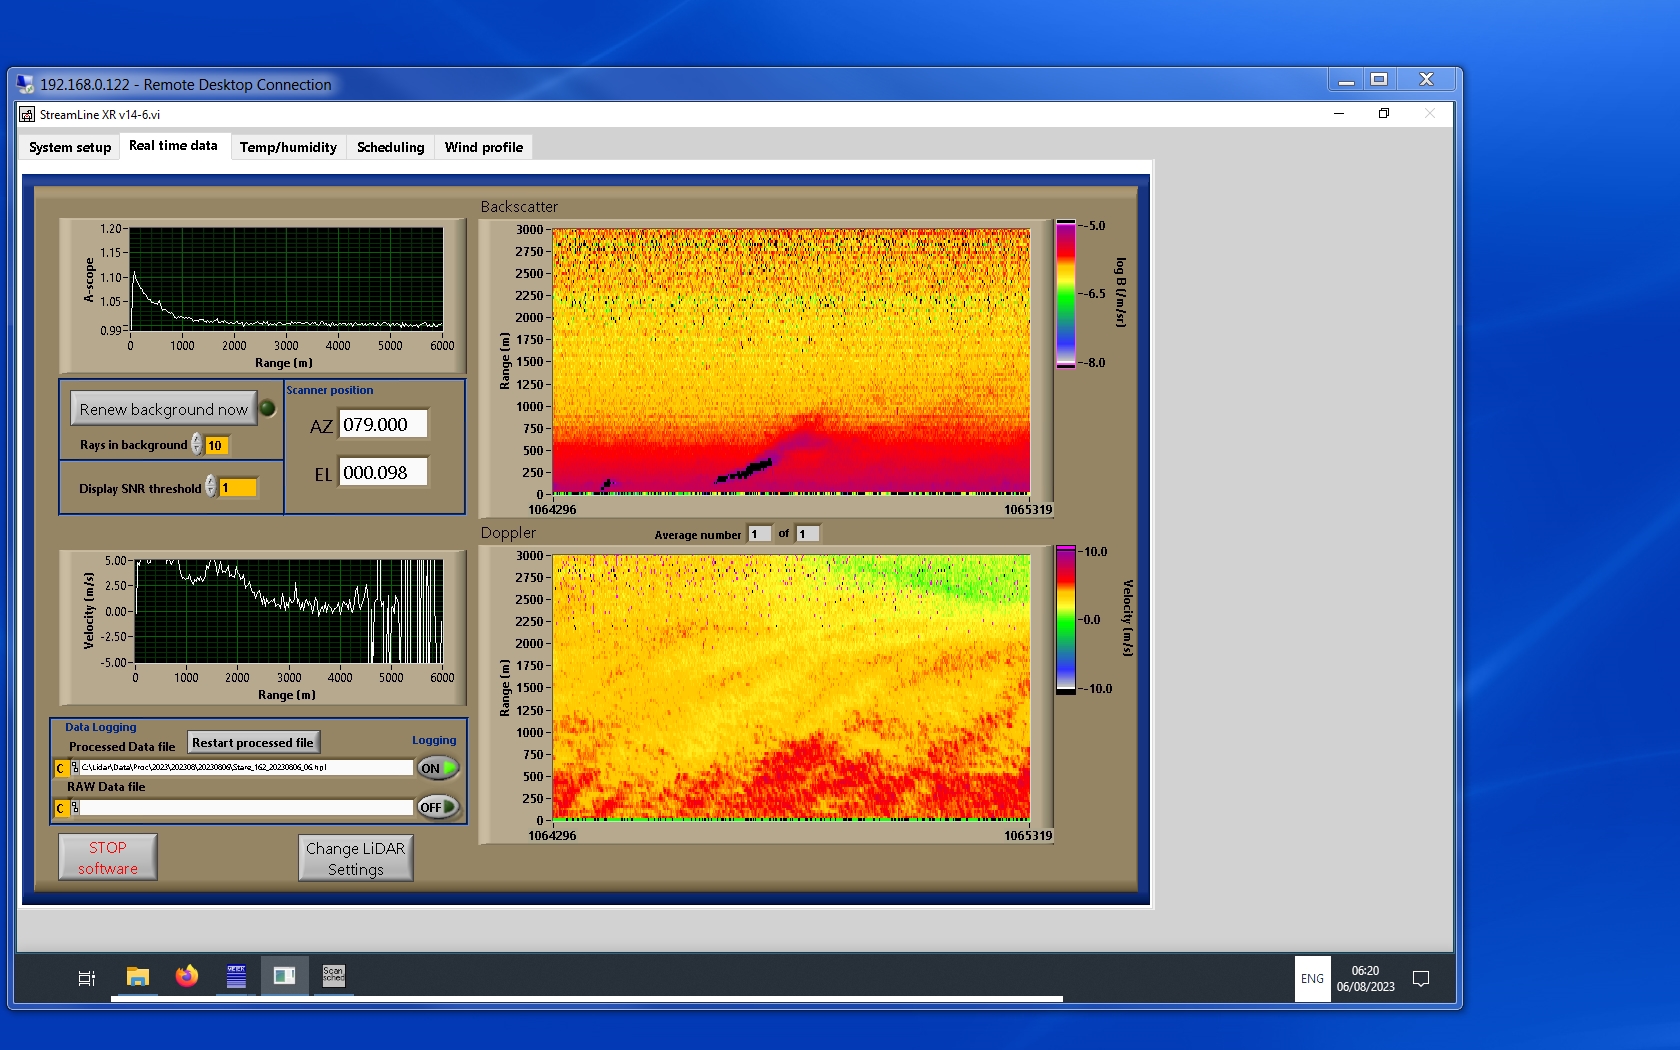The height and width of the screenshot is (1050, 1680).
Task: Toggle RAW data file logging OFF switch
Action: [438, 807]
